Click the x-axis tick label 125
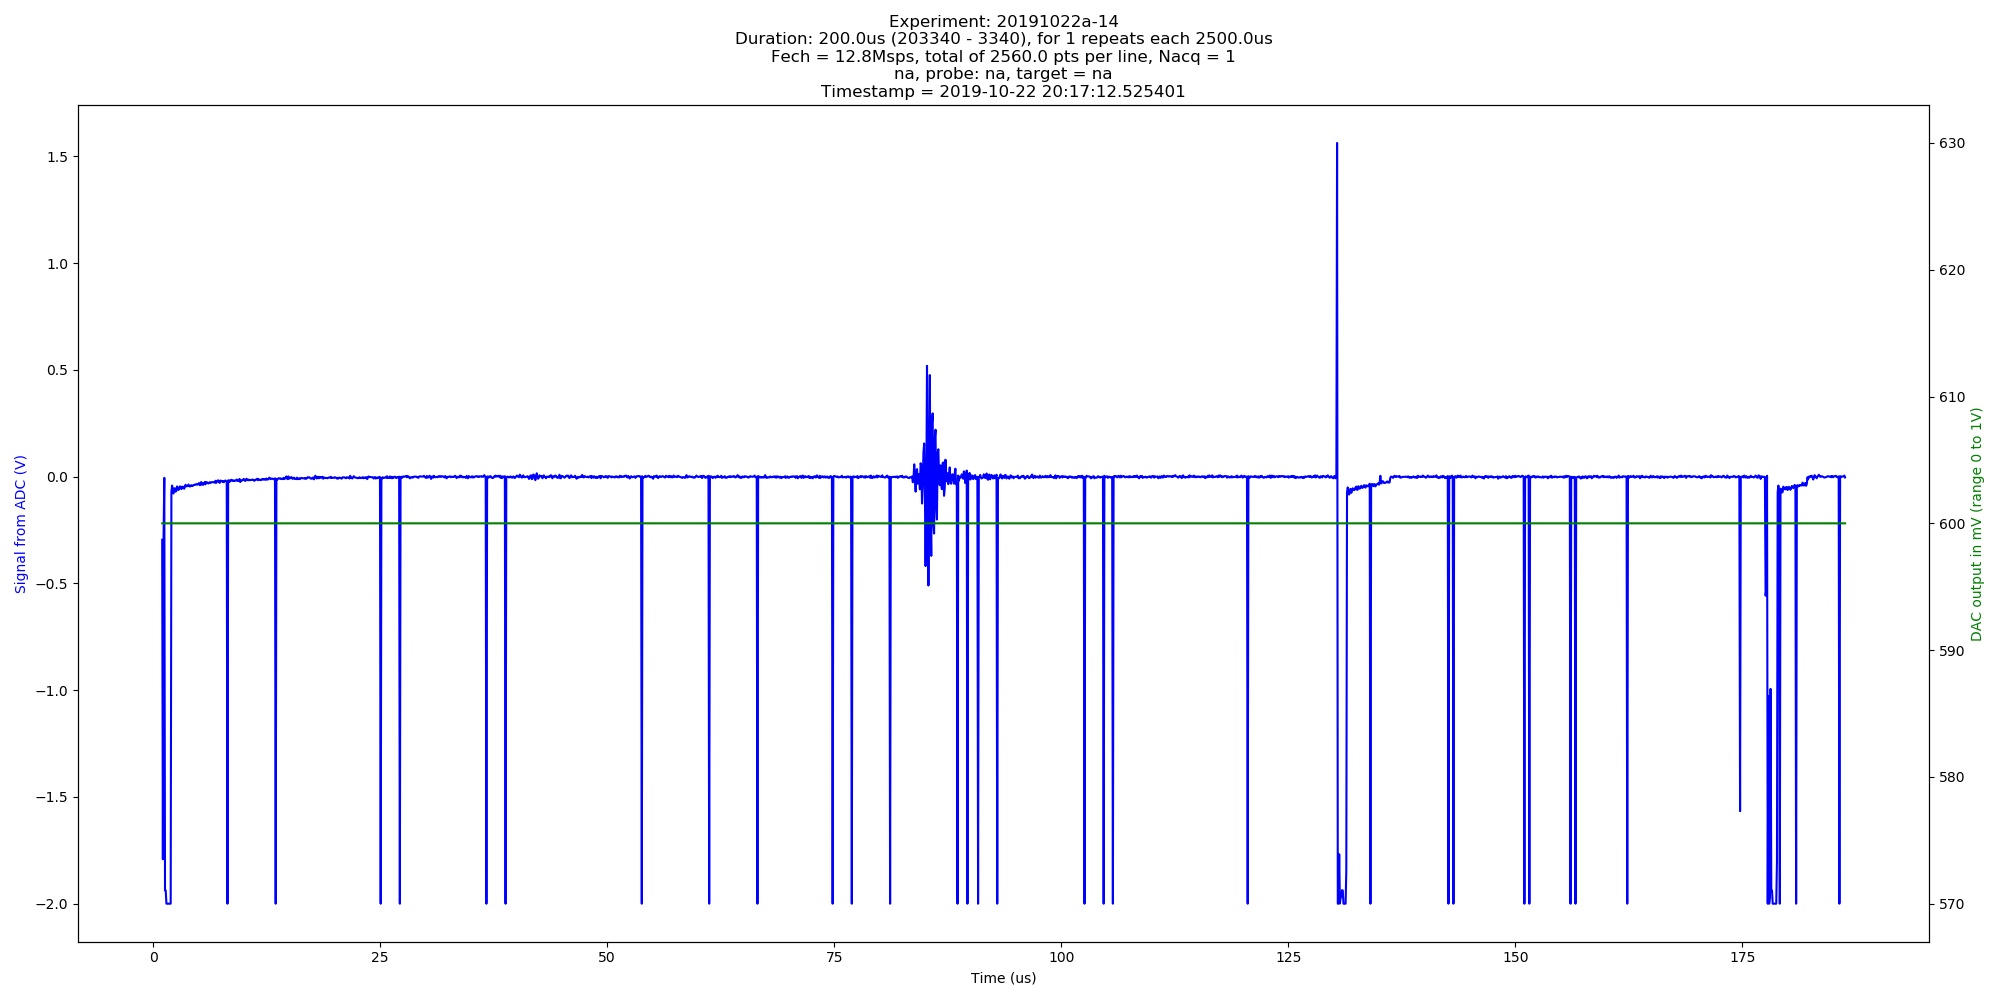Viewport: 2000px width, 1000px height. pyautogui.click(x=1288, y=957)
